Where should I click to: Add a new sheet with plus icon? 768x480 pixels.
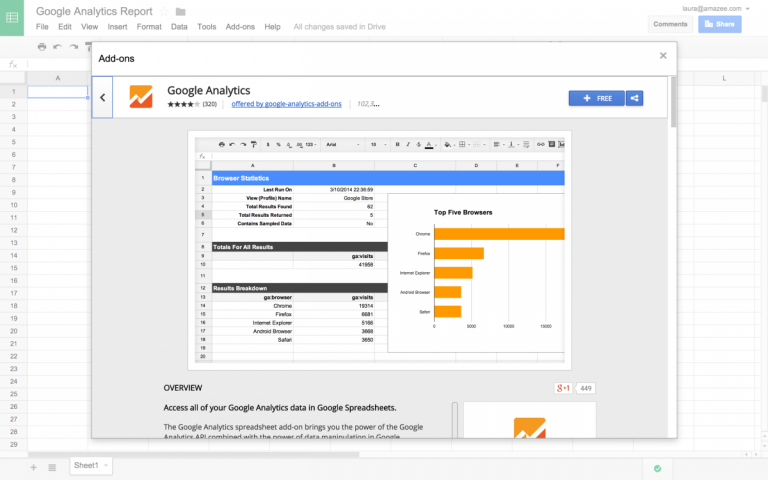(33, 467)
